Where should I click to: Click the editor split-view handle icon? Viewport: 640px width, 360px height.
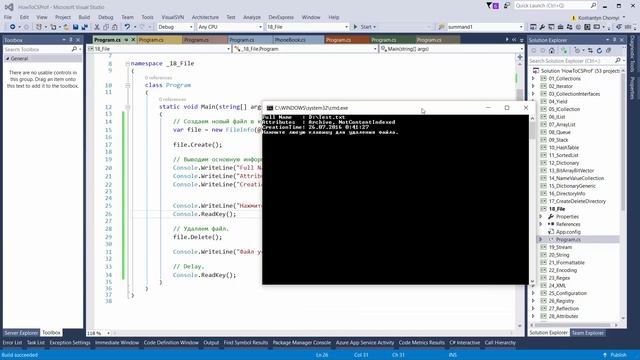click(520, 57)
